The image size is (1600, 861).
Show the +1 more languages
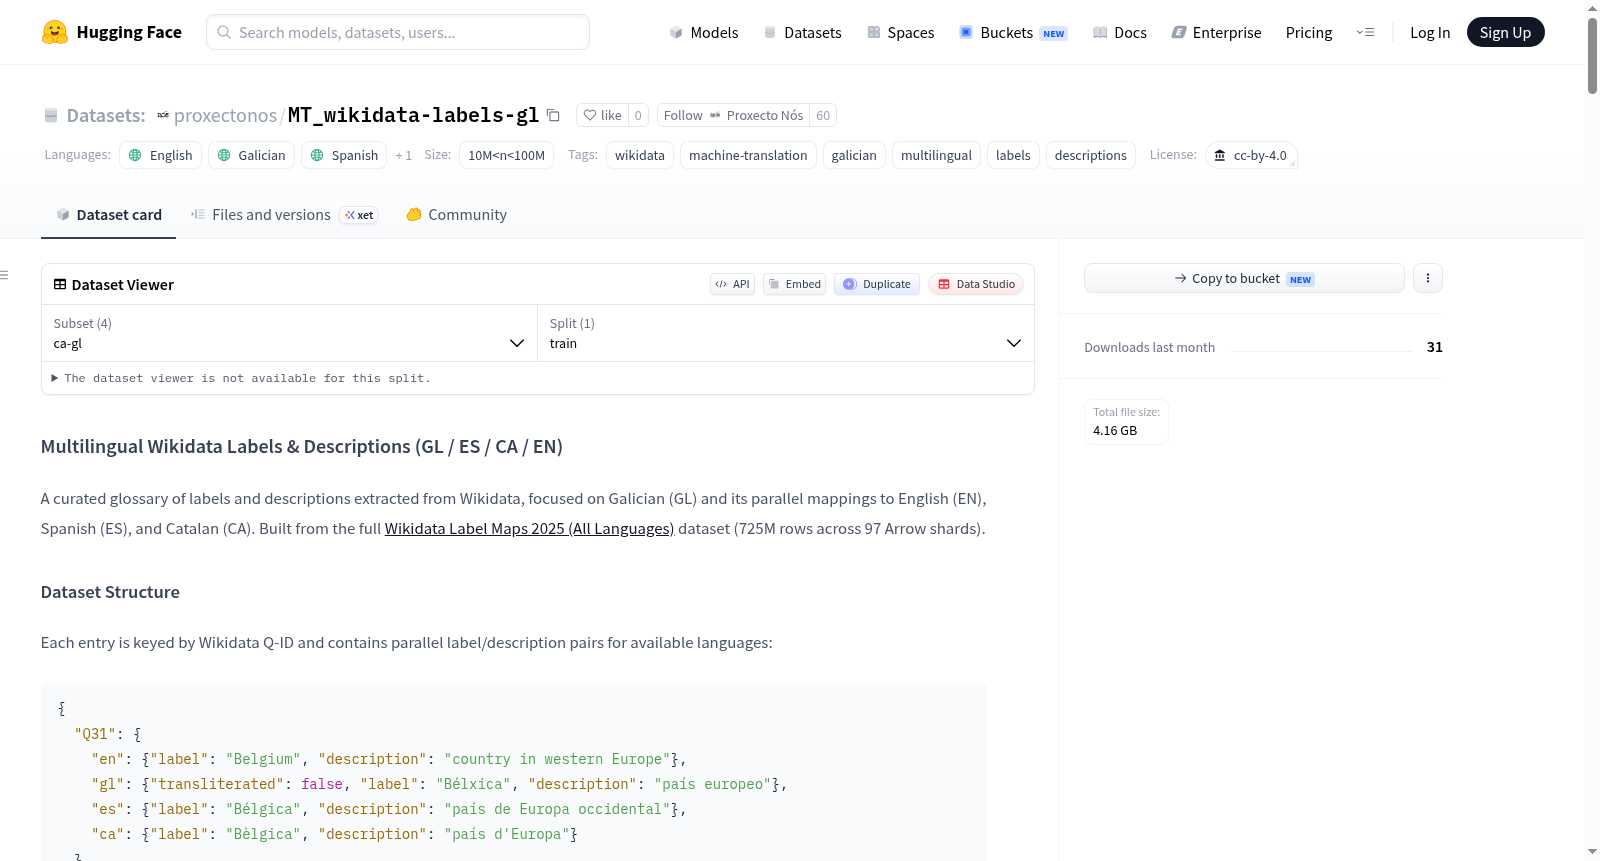pyautogui.click(x=404, y=155)
